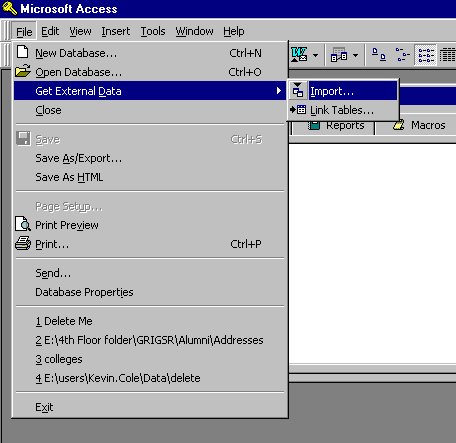Screen dimensions: 456x443
Task: Choose Open Database menu item
Action: pyautogui.click(x=150, y=72)
